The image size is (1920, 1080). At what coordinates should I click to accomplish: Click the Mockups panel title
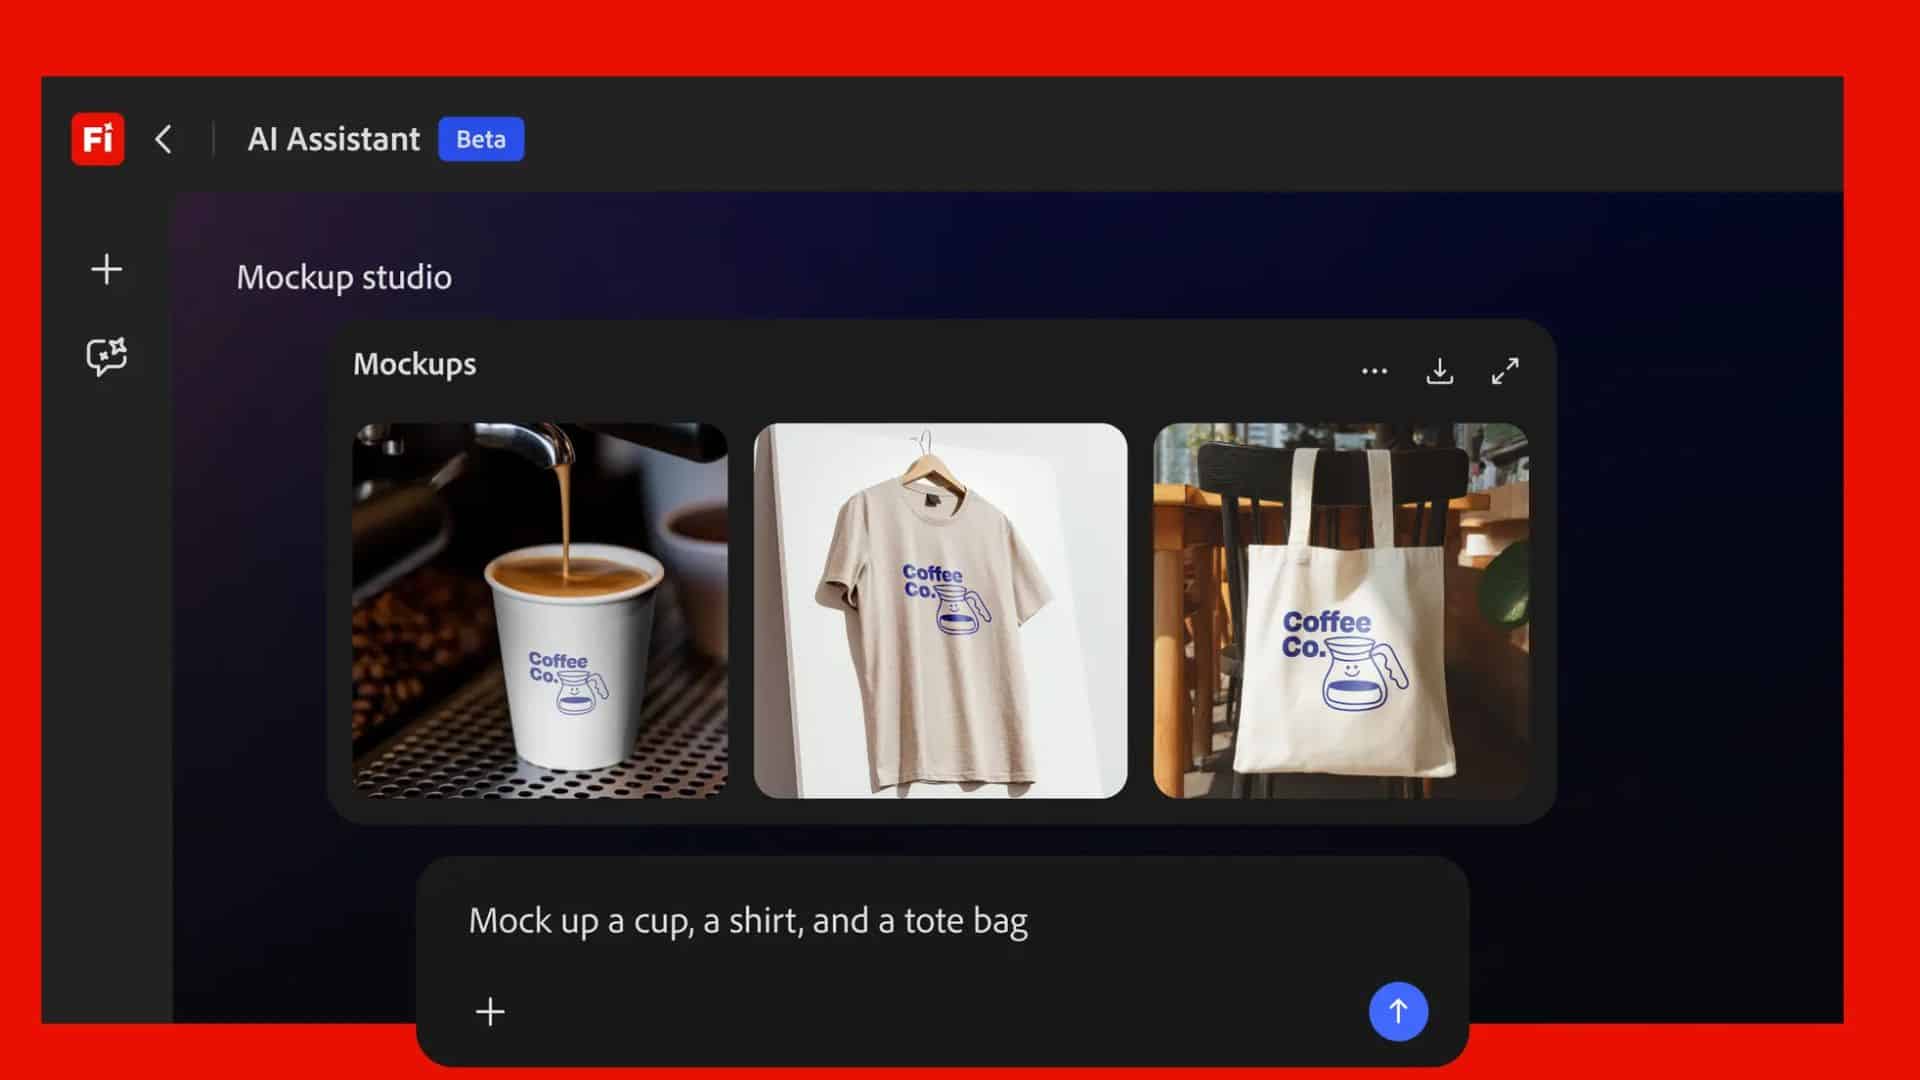414,365
